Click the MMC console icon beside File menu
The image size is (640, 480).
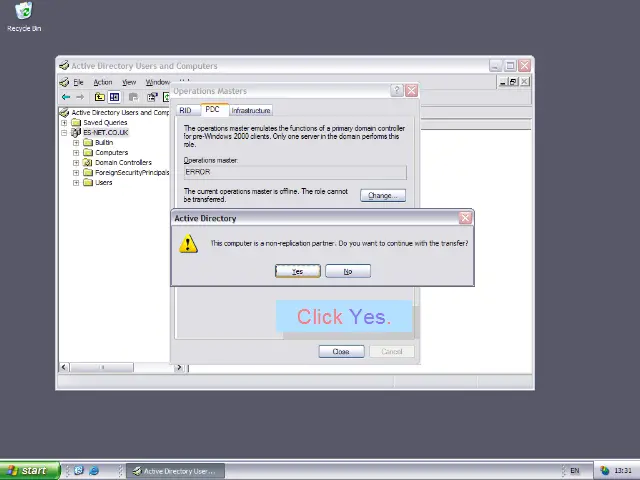coord(64,82)
